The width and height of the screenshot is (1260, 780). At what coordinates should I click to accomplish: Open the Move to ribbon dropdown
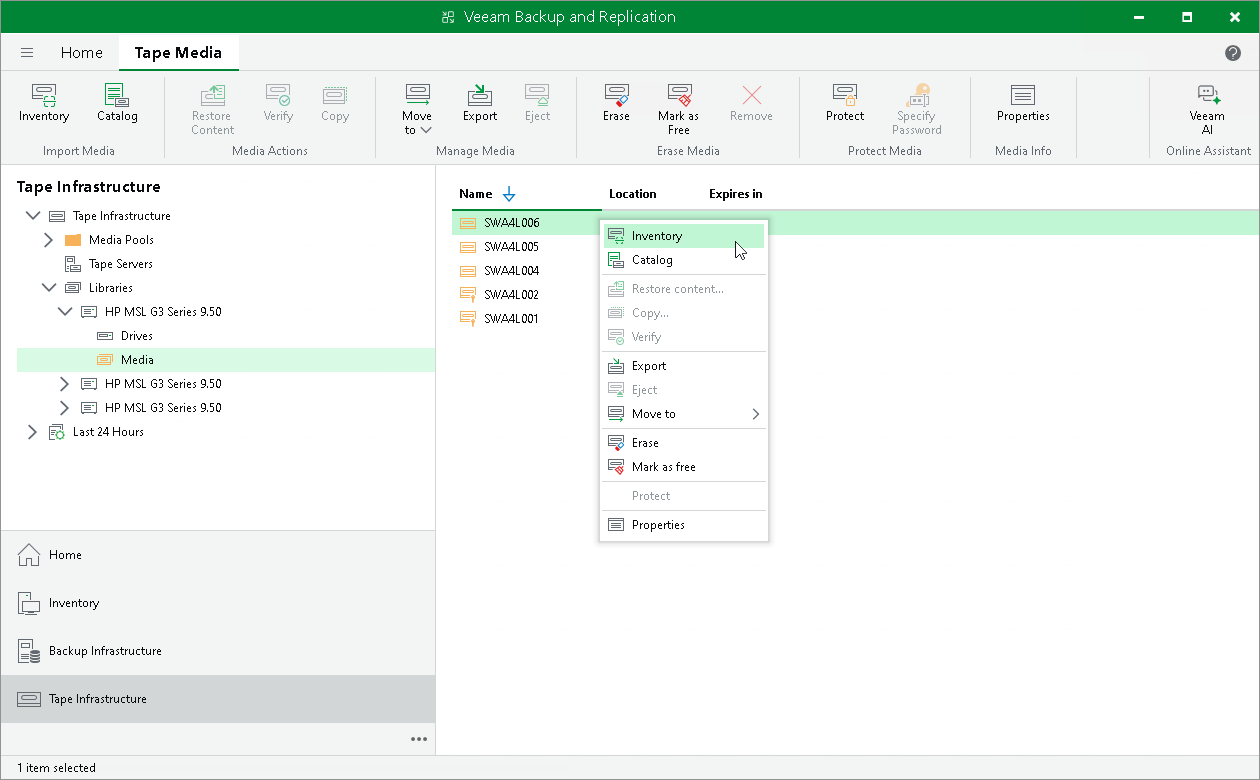point(417,110)
